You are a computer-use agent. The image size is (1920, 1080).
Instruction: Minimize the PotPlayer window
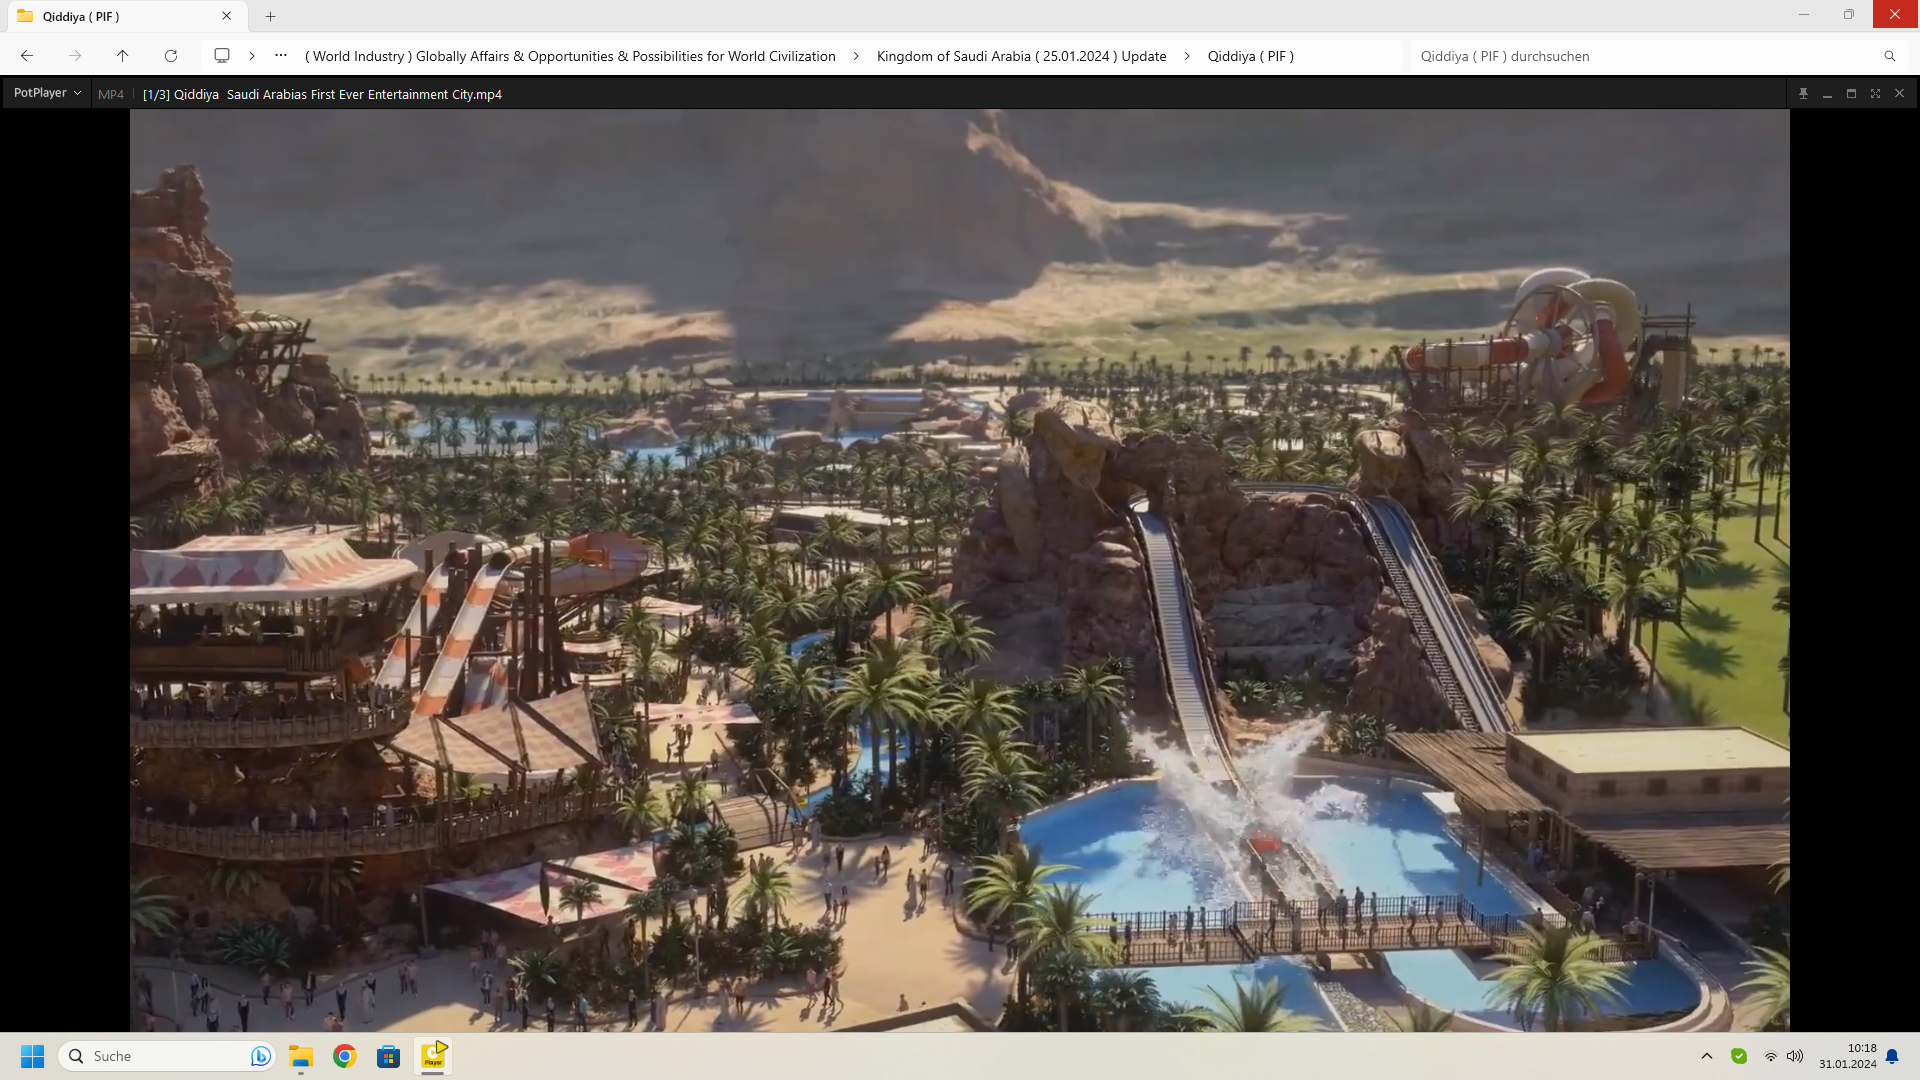[x=1827, y=93]
